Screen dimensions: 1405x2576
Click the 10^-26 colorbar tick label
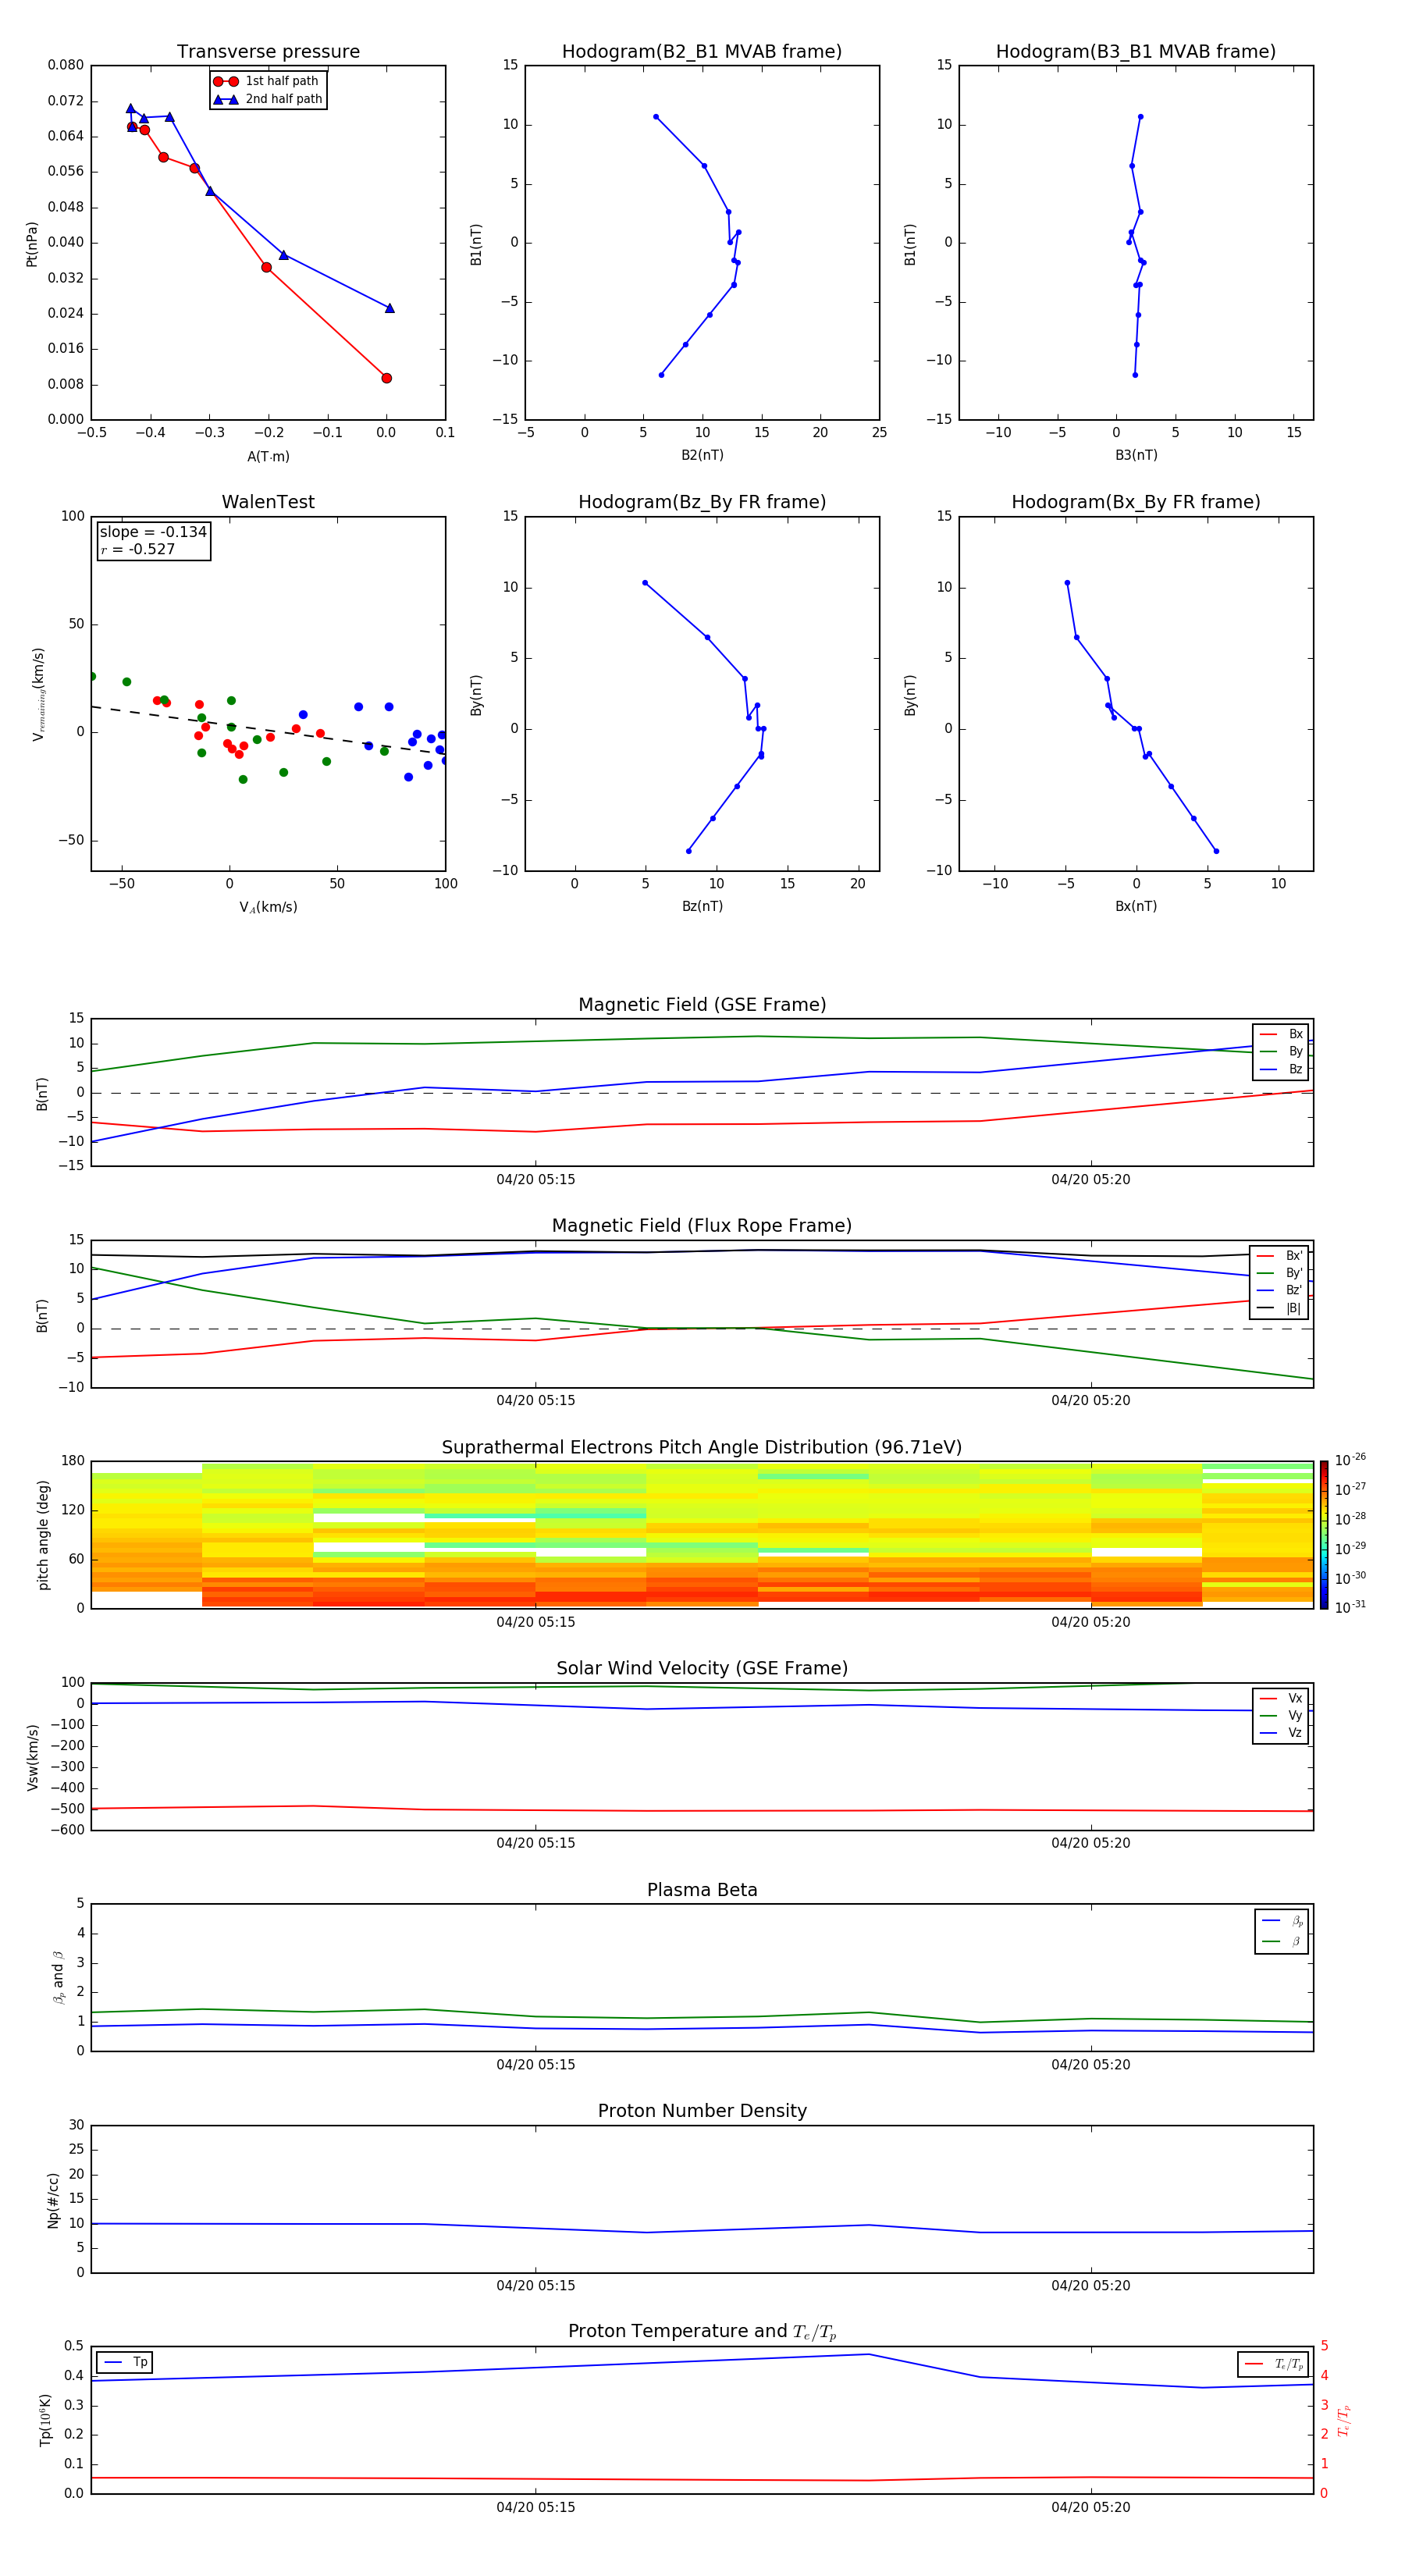1350,1460
